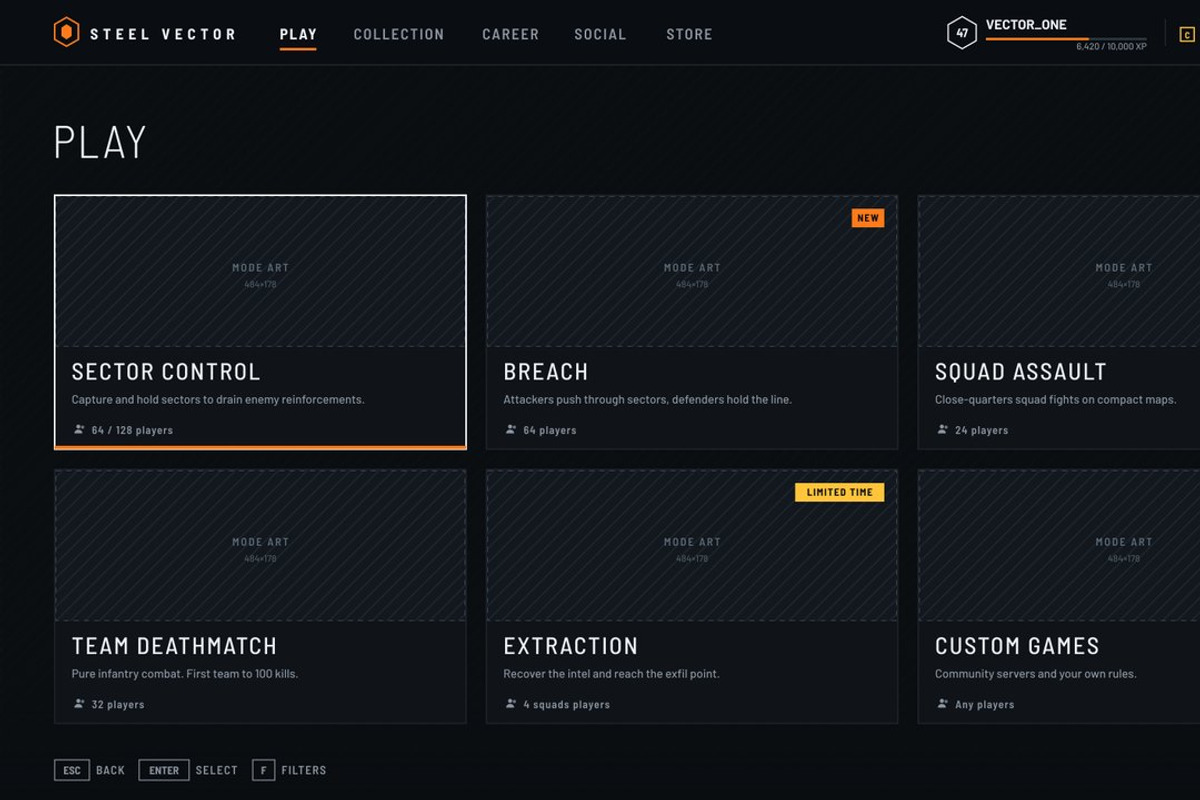
Task: Click the BREACH title text
Action: [x=546, y=372]
